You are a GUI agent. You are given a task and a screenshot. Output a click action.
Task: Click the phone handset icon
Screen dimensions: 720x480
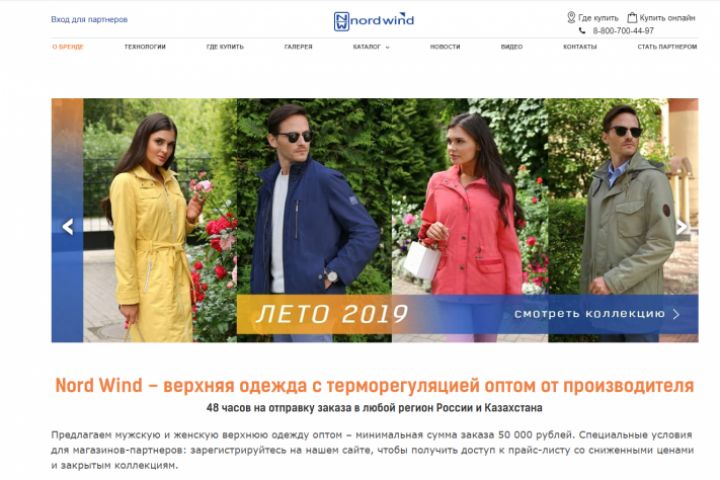point(582,31)
